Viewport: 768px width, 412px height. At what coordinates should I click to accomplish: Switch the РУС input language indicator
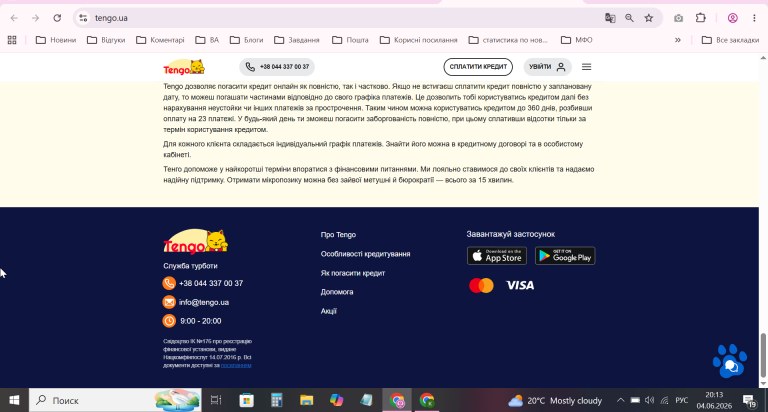point(682,400)
